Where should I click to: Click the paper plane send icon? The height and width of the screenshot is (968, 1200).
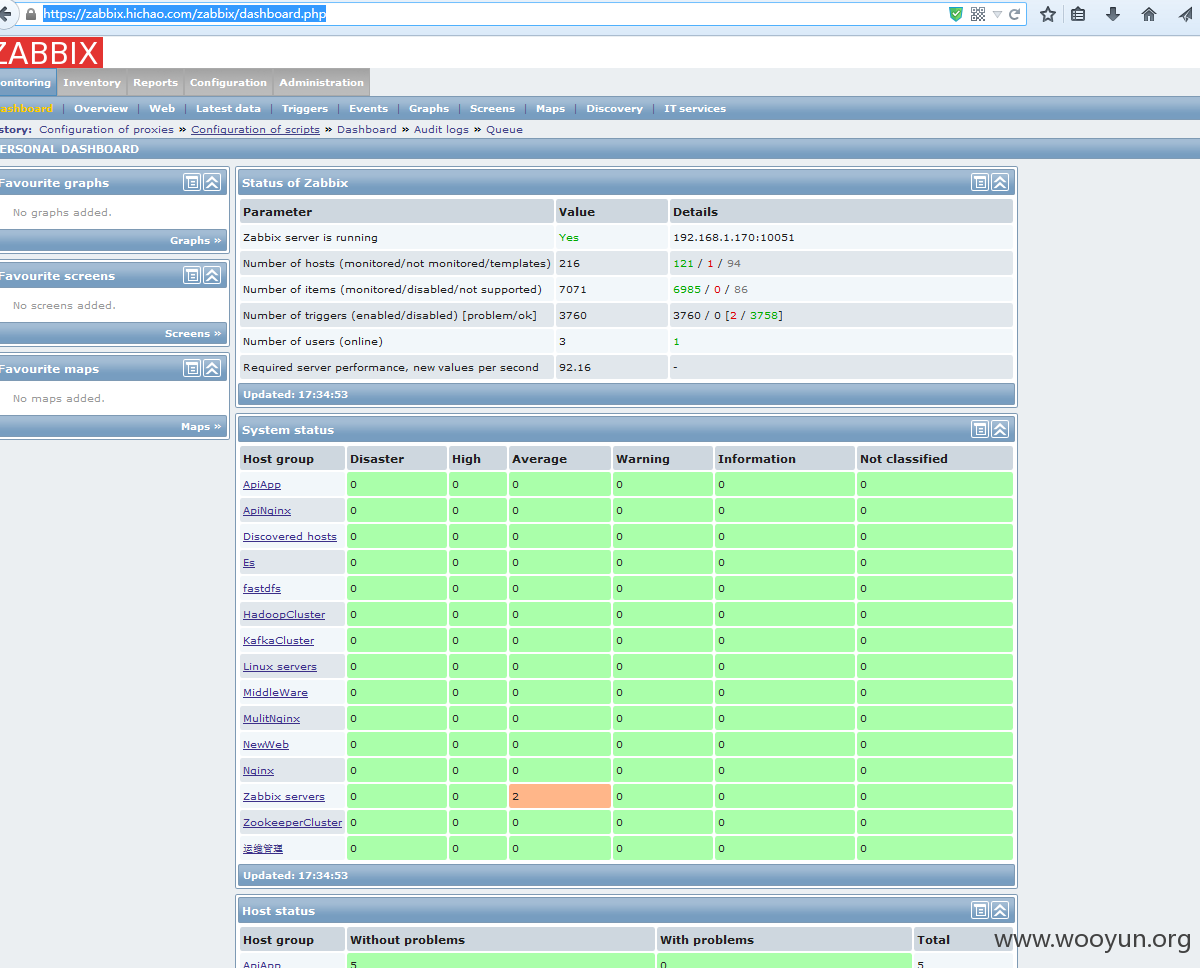pos(1186,14)
